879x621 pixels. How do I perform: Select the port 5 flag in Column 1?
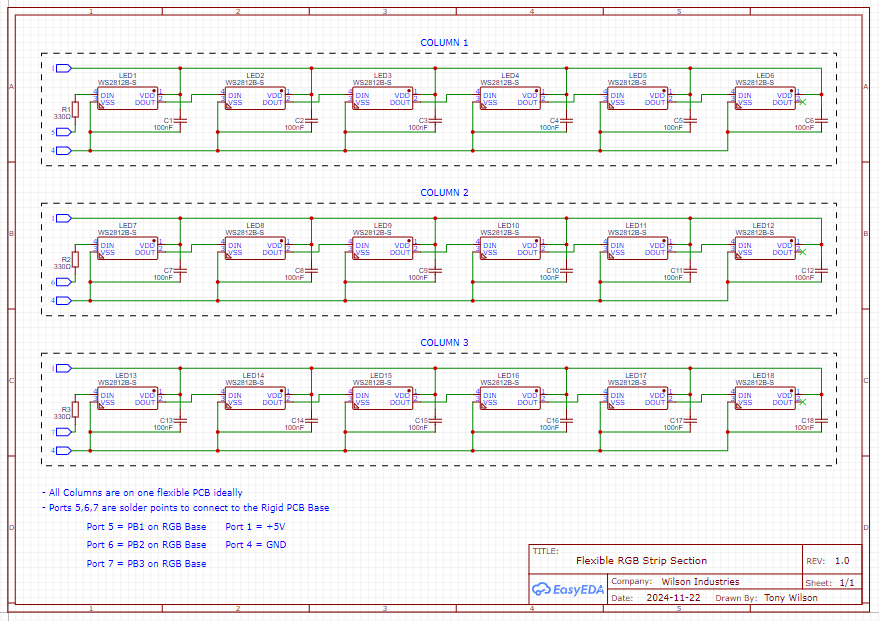point(63,132)
